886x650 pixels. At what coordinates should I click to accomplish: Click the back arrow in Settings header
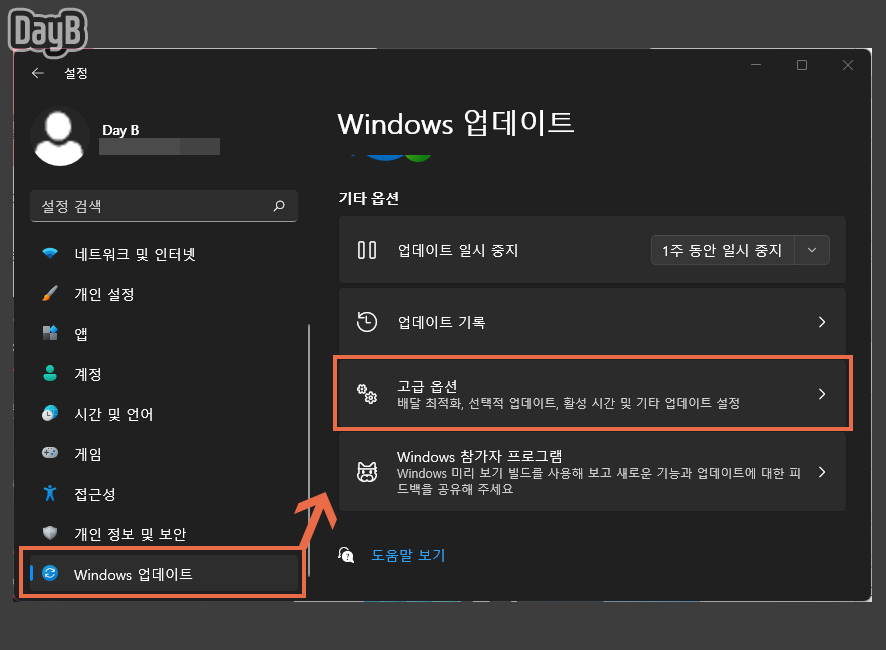pos(38,73)
